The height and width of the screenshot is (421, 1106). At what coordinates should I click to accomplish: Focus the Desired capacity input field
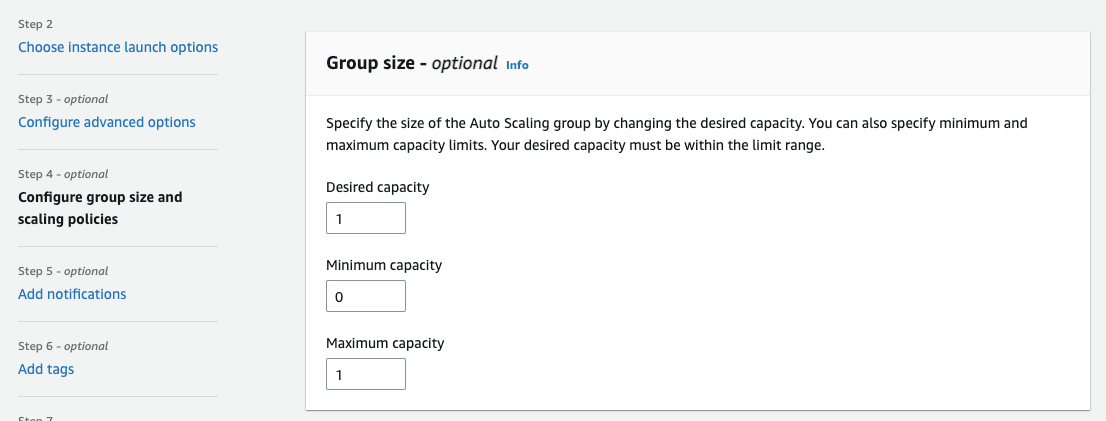click(365, 218)
